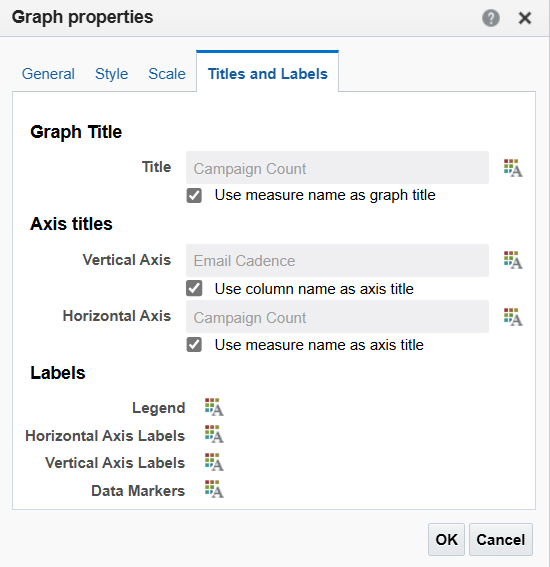Open text format for Horizontal Axis title

(513, 317)
